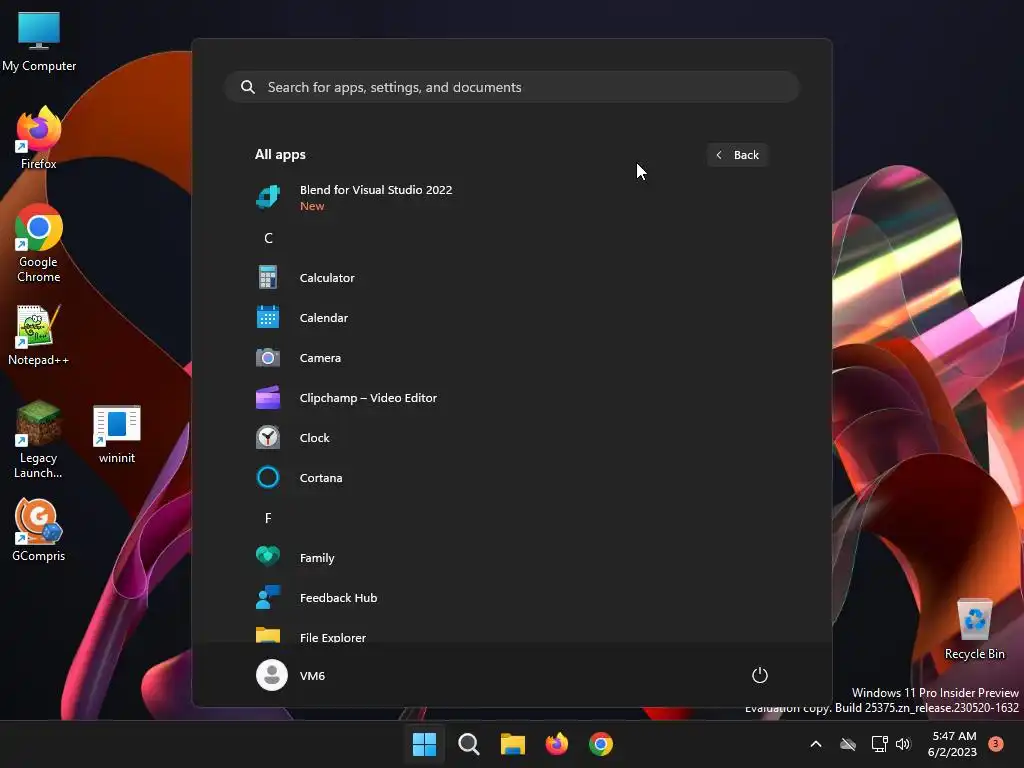Select Legacy Launcher desktop shortcut
This screenshot has width=1024, height=768.
tap(39, 440)
